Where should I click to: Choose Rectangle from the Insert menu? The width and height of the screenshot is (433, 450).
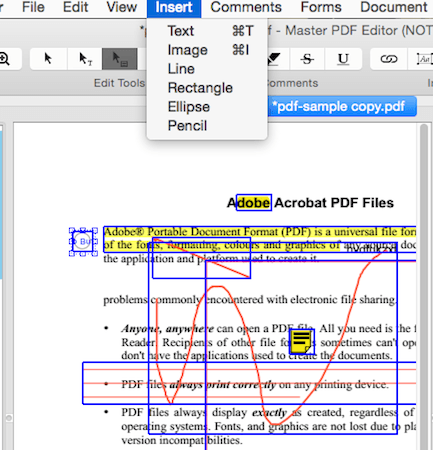tap(207, 88)
